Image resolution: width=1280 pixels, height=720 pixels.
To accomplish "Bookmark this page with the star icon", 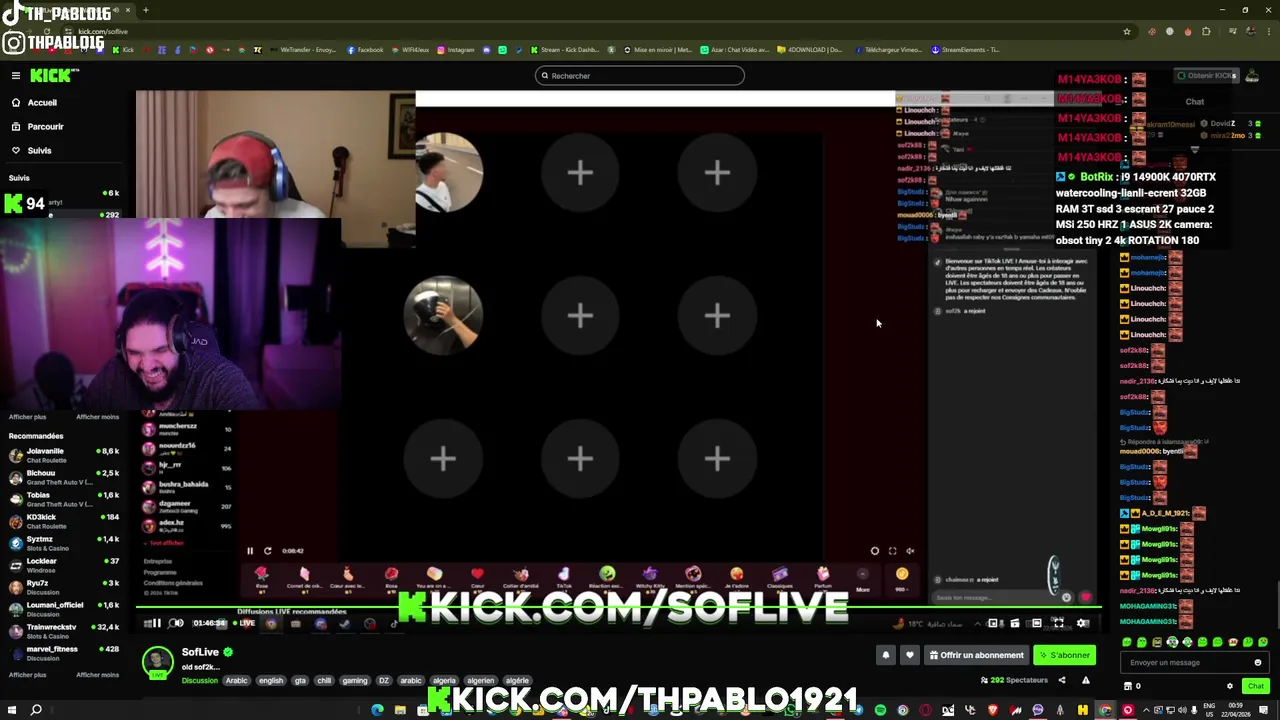I will coord(1127,31).
